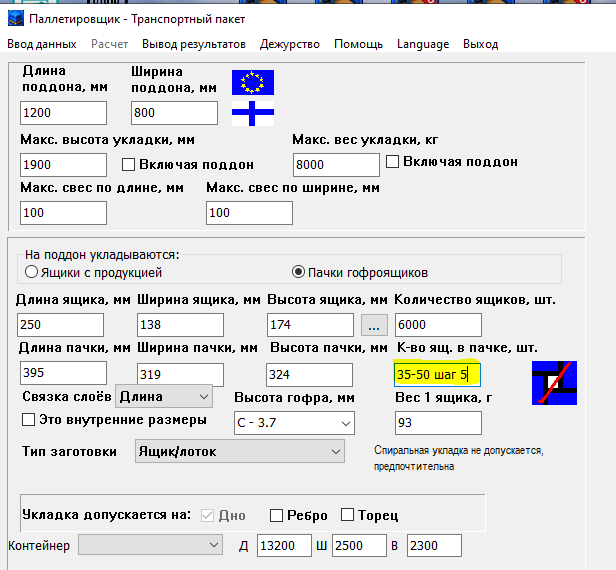The width and height of the screenshot is (616, 570).
Task: Edit the length overhang field
Action: tap(63, 213)
